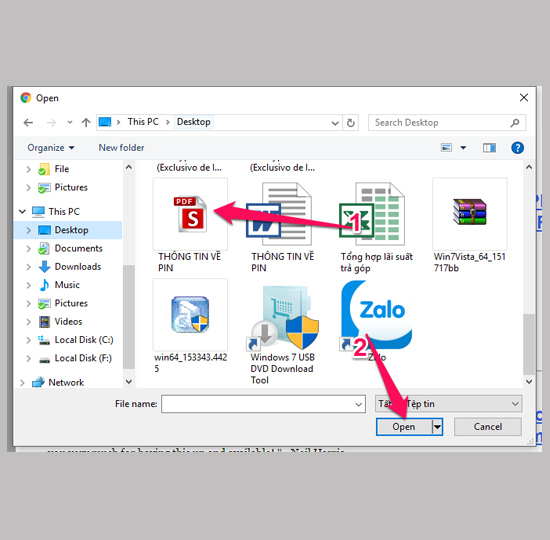
Task: Open the Open button split arrow
Action: tap(437, 427)
